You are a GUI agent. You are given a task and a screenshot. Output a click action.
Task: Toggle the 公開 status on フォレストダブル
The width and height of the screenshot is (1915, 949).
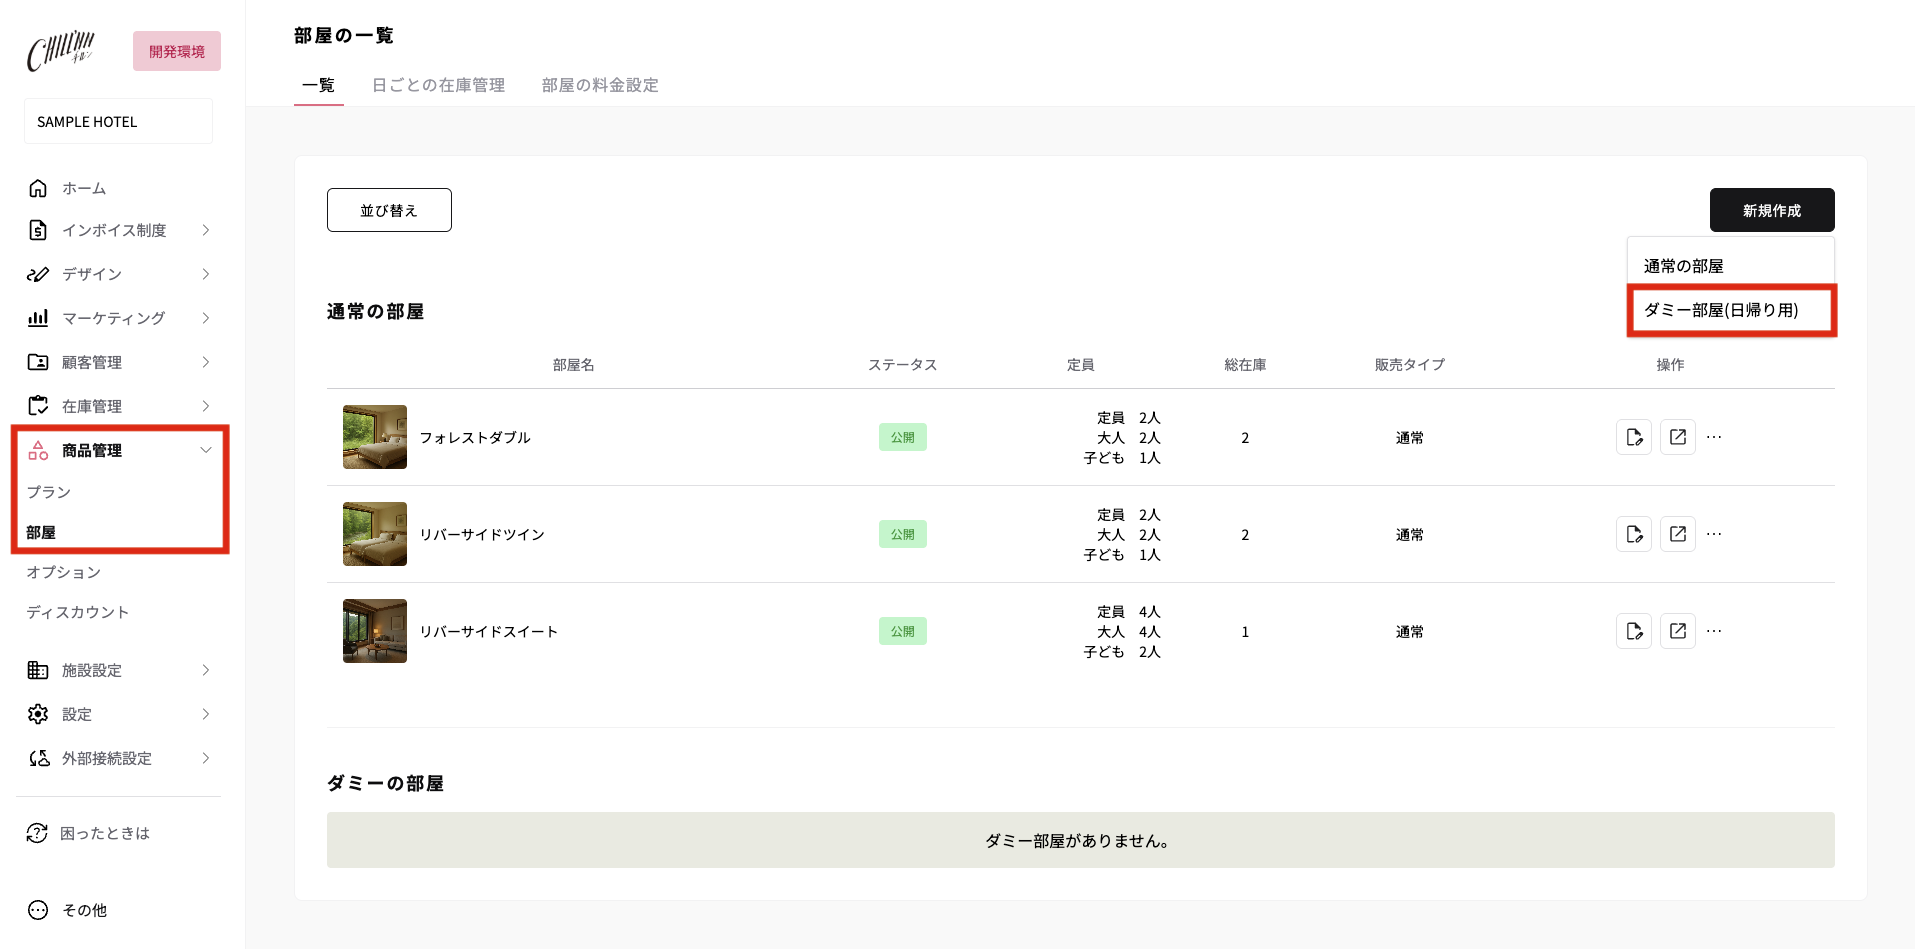point(902,437)
